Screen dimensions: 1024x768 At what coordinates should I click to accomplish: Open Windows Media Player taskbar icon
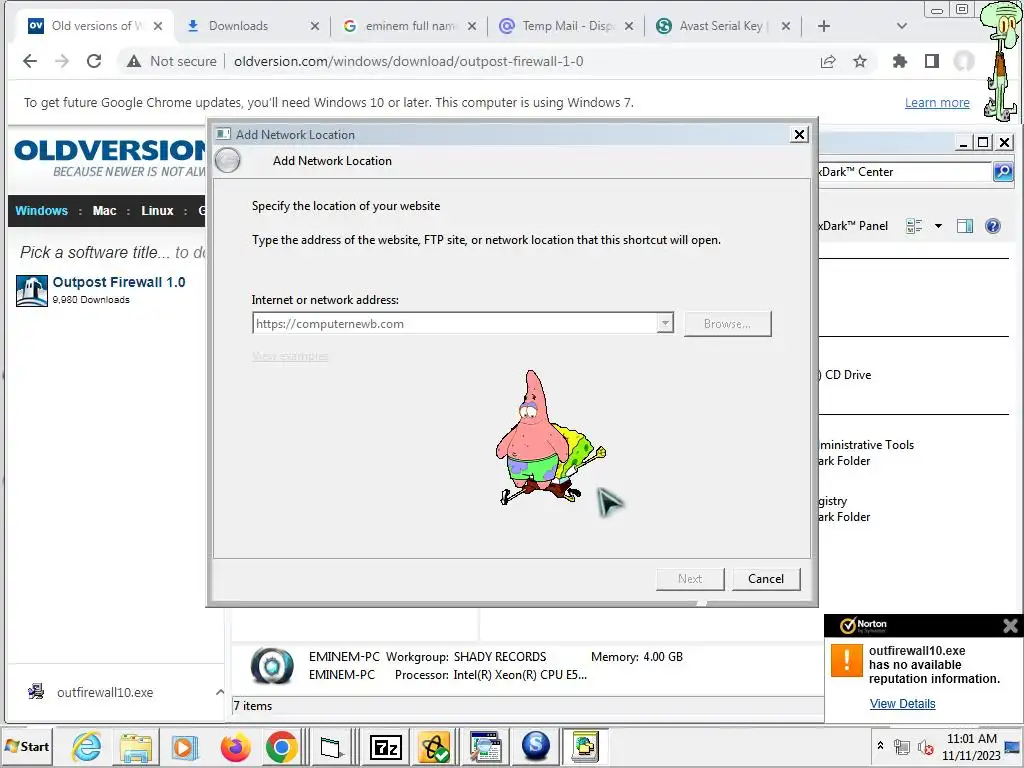(x=184, y=746)
